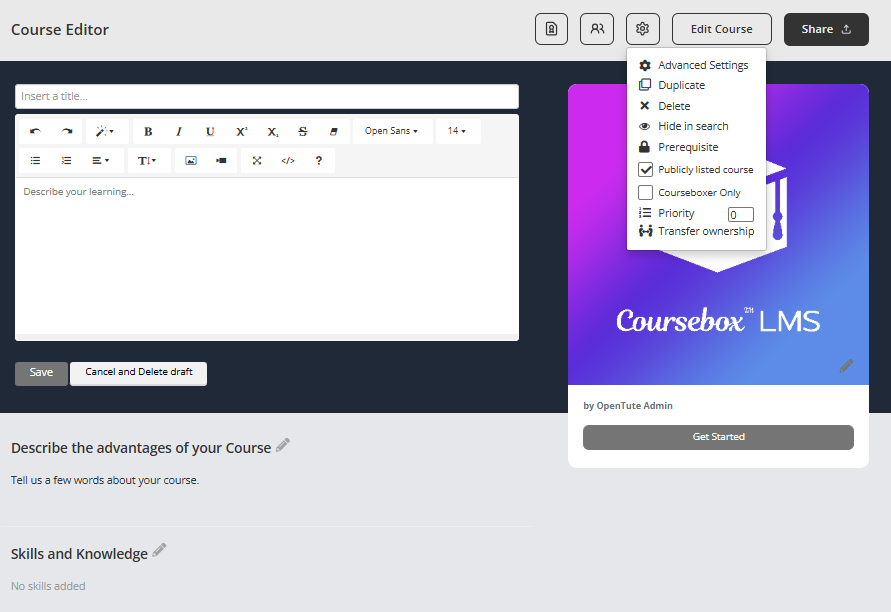Open the document icon button in header

(551, 29)
